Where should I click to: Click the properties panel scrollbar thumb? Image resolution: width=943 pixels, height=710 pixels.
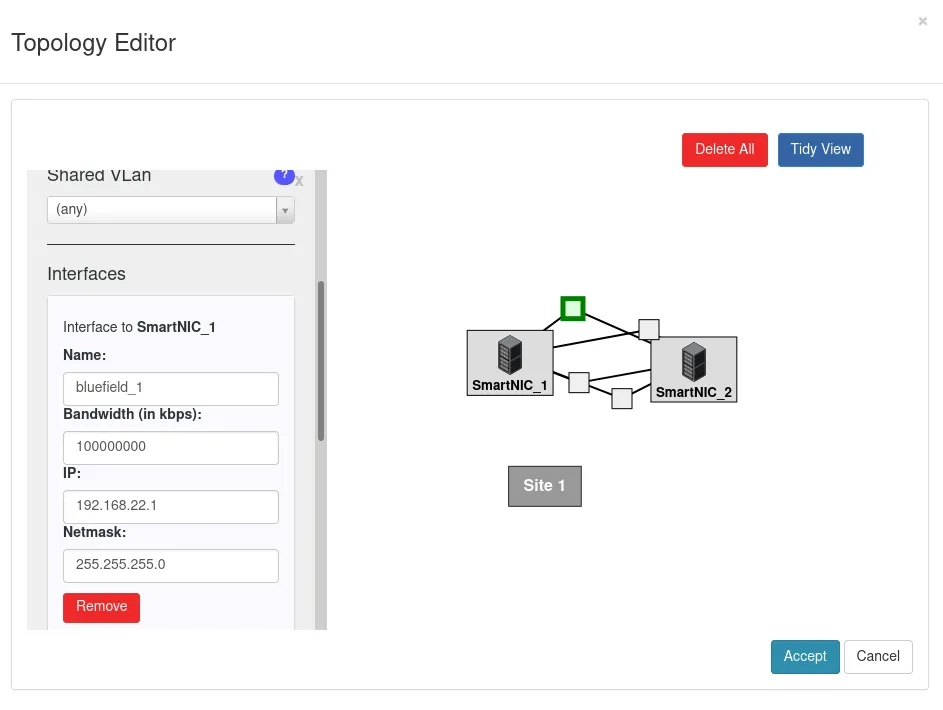321,361
